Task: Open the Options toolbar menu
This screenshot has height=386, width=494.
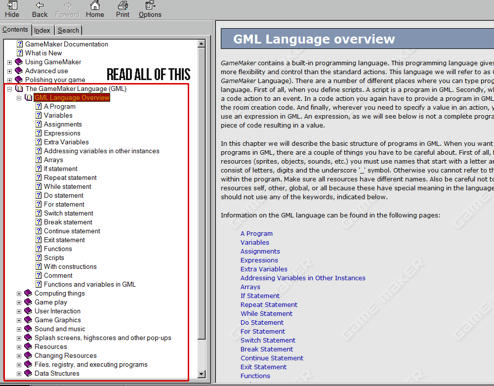Action: click(x=150, y=9)
